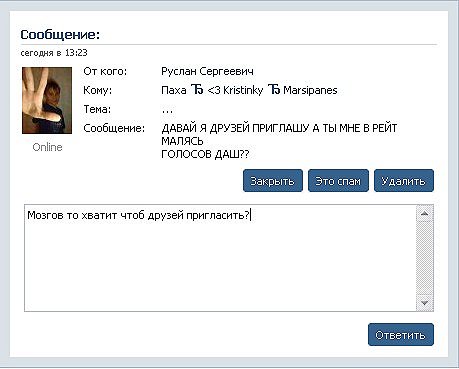
Task: Send reply with Ответить button
Action: click(x=401, y=334)
